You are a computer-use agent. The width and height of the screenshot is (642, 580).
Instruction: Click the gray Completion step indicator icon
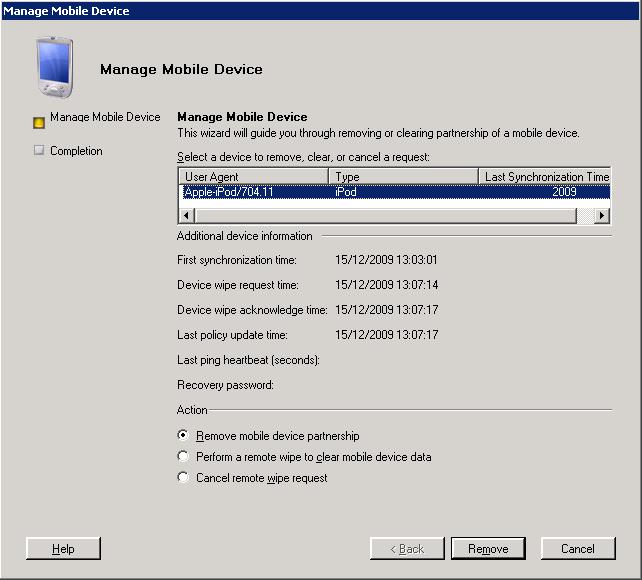(39, 151)
